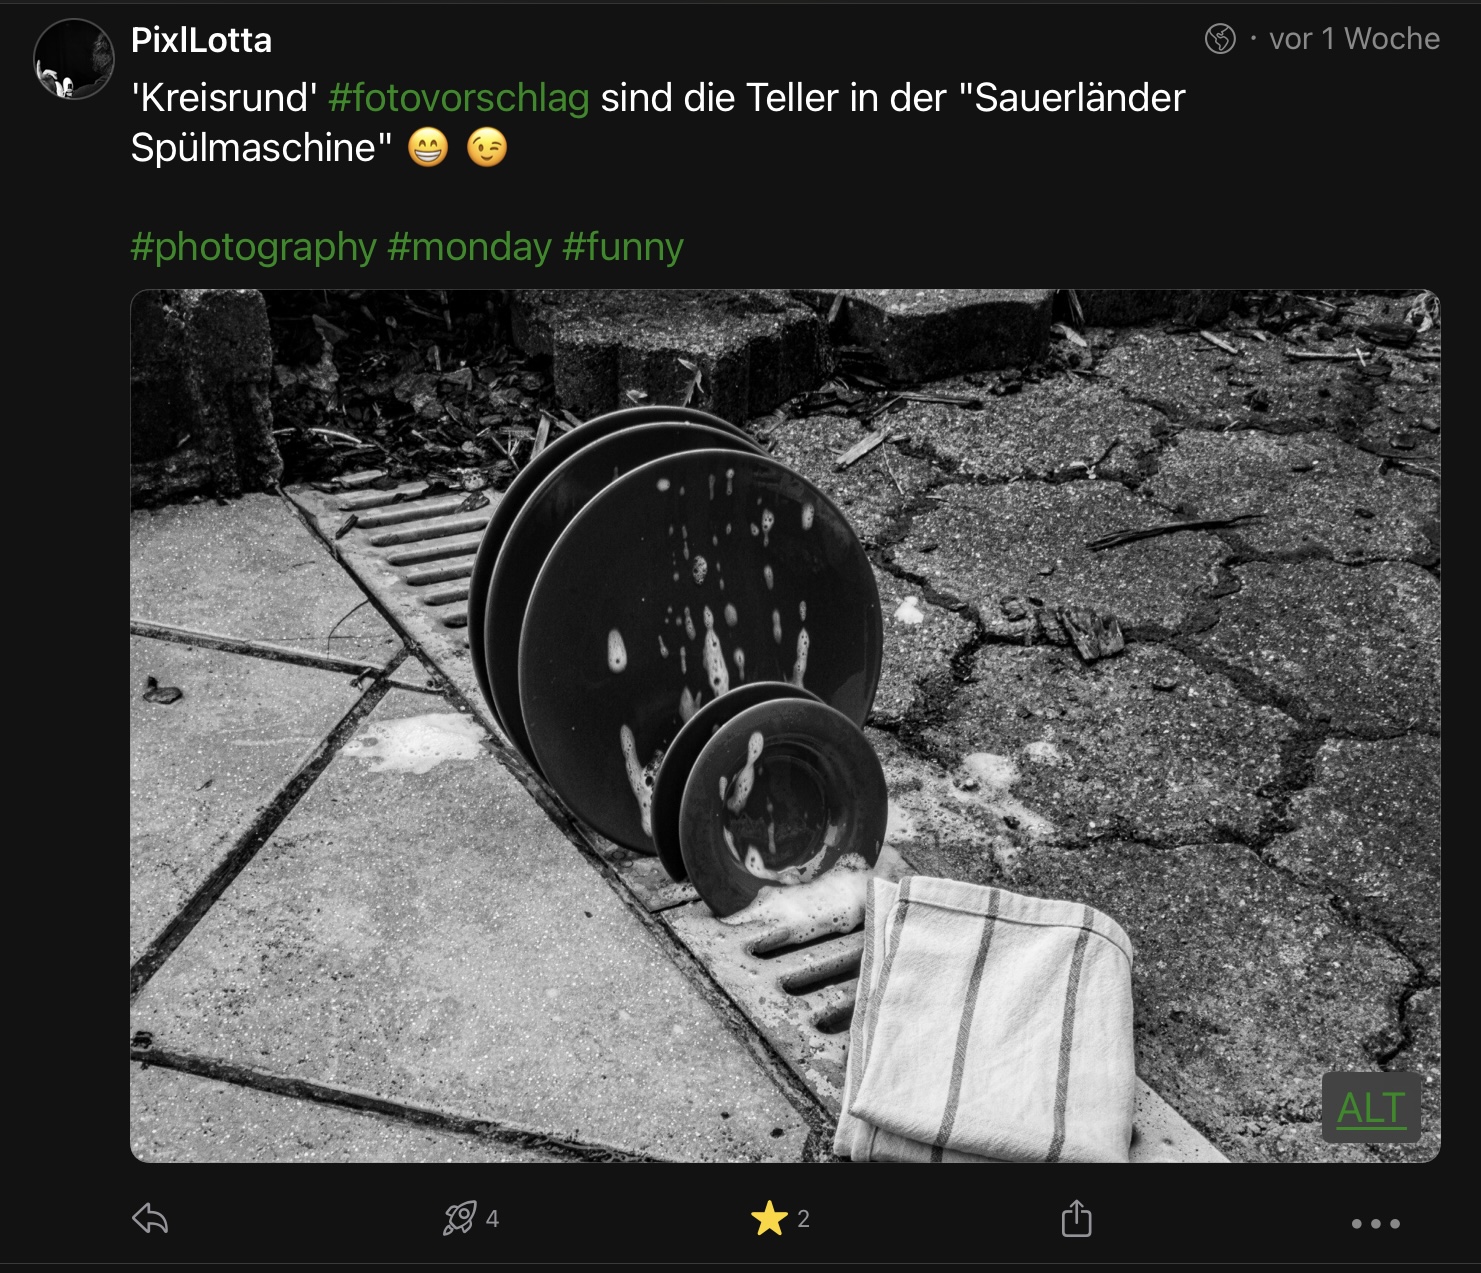Open the #funny hashtag
The width and height of the screenshot is (1481, 1273).
click(623, 246)
